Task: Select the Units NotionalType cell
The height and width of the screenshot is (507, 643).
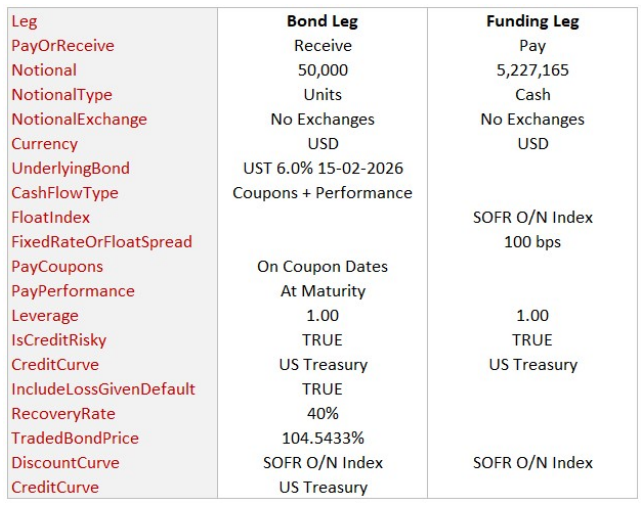Action: [x=322, y=95]
